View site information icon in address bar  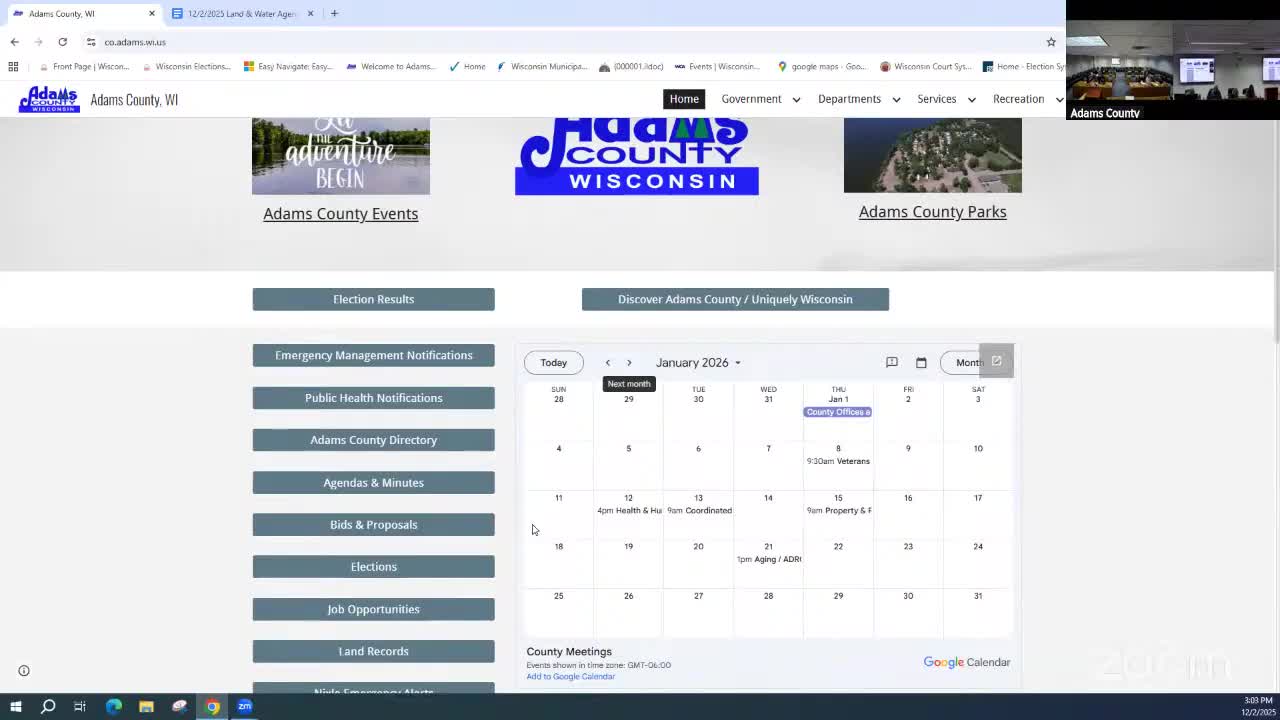91,42
